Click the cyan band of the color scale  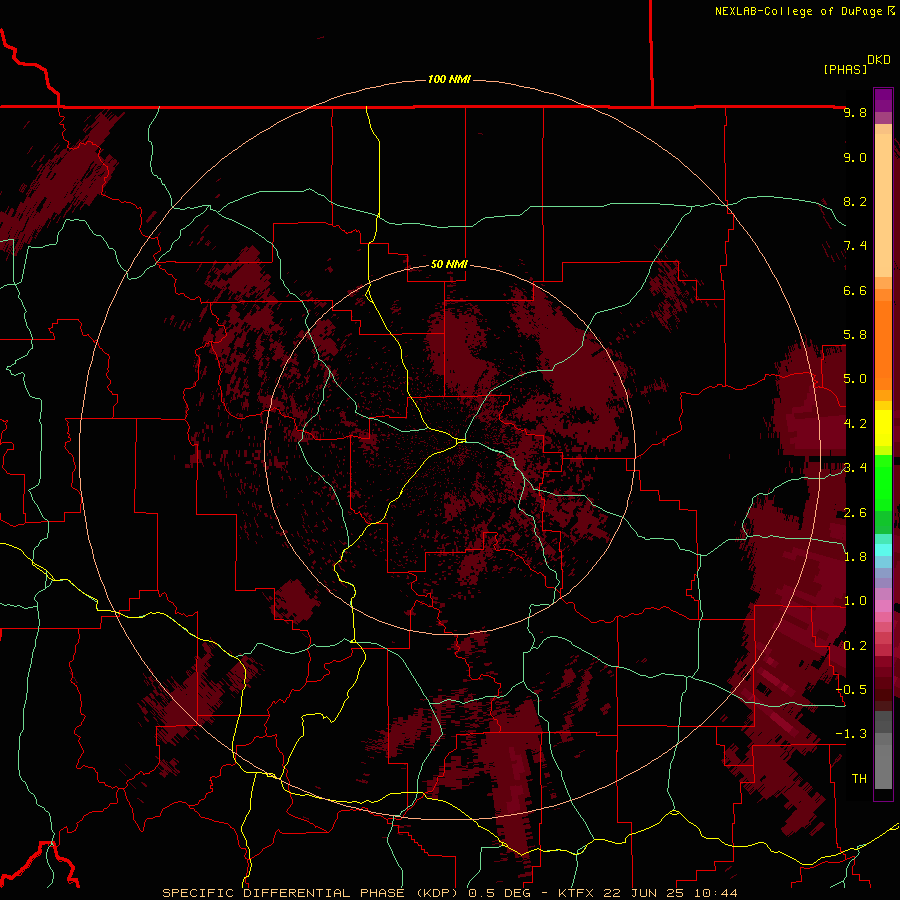883,550
